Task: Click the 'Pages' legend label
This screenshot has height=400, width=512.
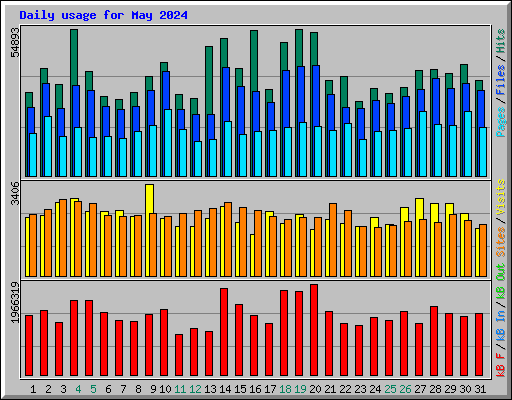Action: (x=501, y=122)
